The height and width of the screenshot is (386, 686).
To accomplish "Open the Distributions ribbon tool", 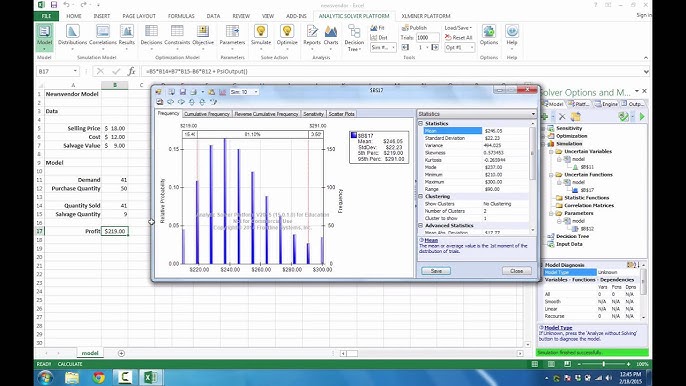I will [x=72, y=32].
